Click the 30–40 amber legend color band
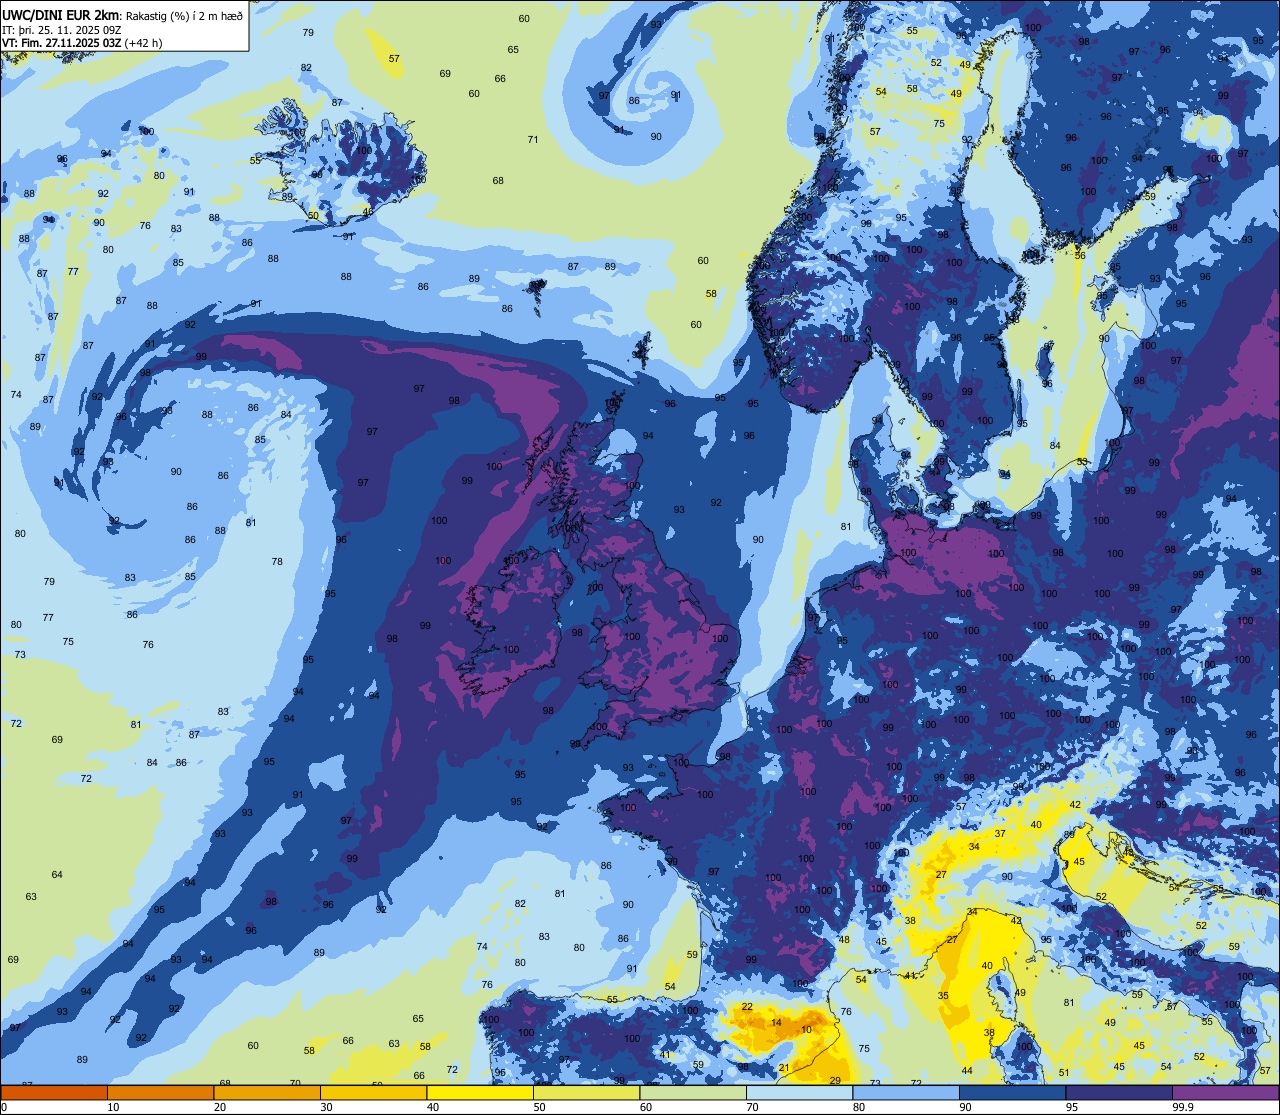Image resolution: width=1280 pixels, height=1115 pixels. pyautogui.click(x=374, y=1093)
